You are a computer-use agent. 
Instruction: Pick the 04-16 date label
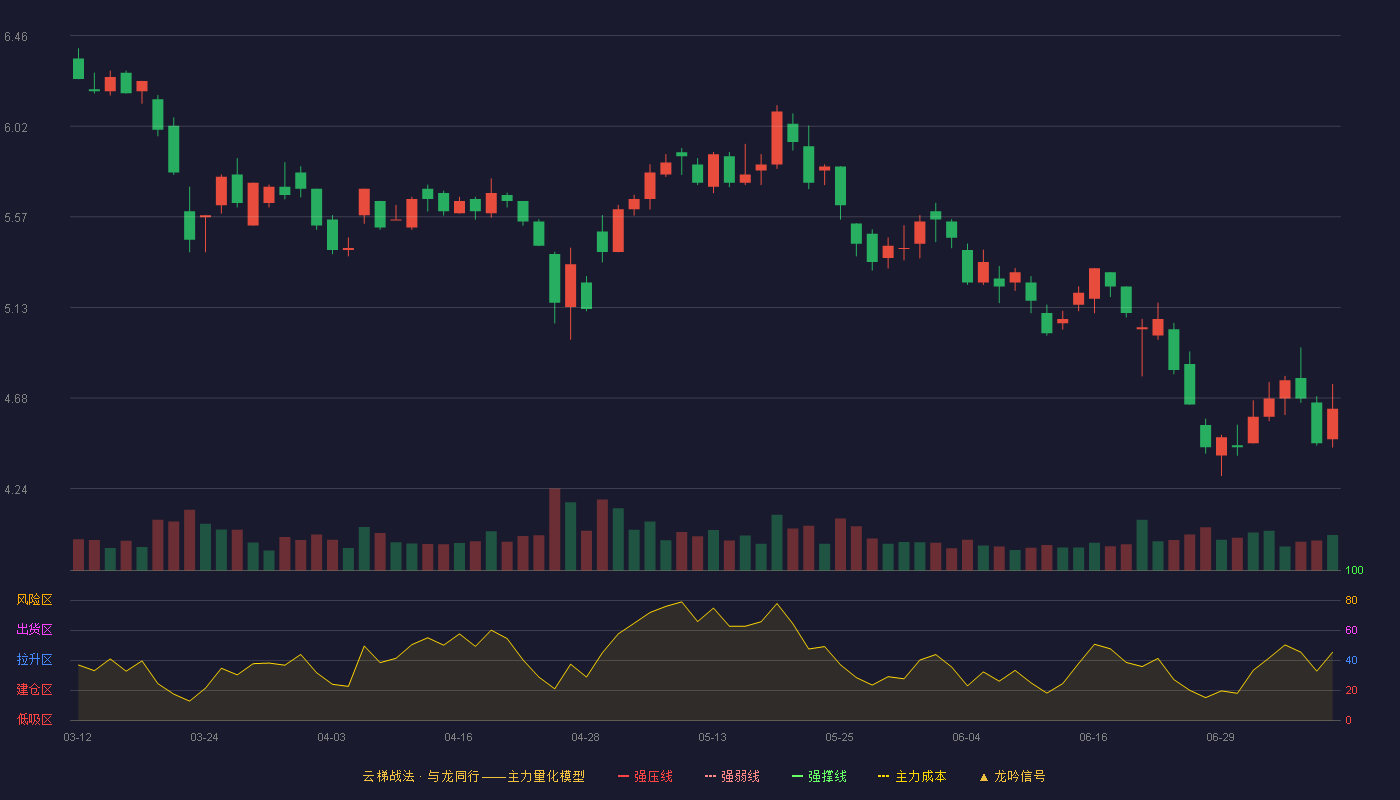point(458,738)
